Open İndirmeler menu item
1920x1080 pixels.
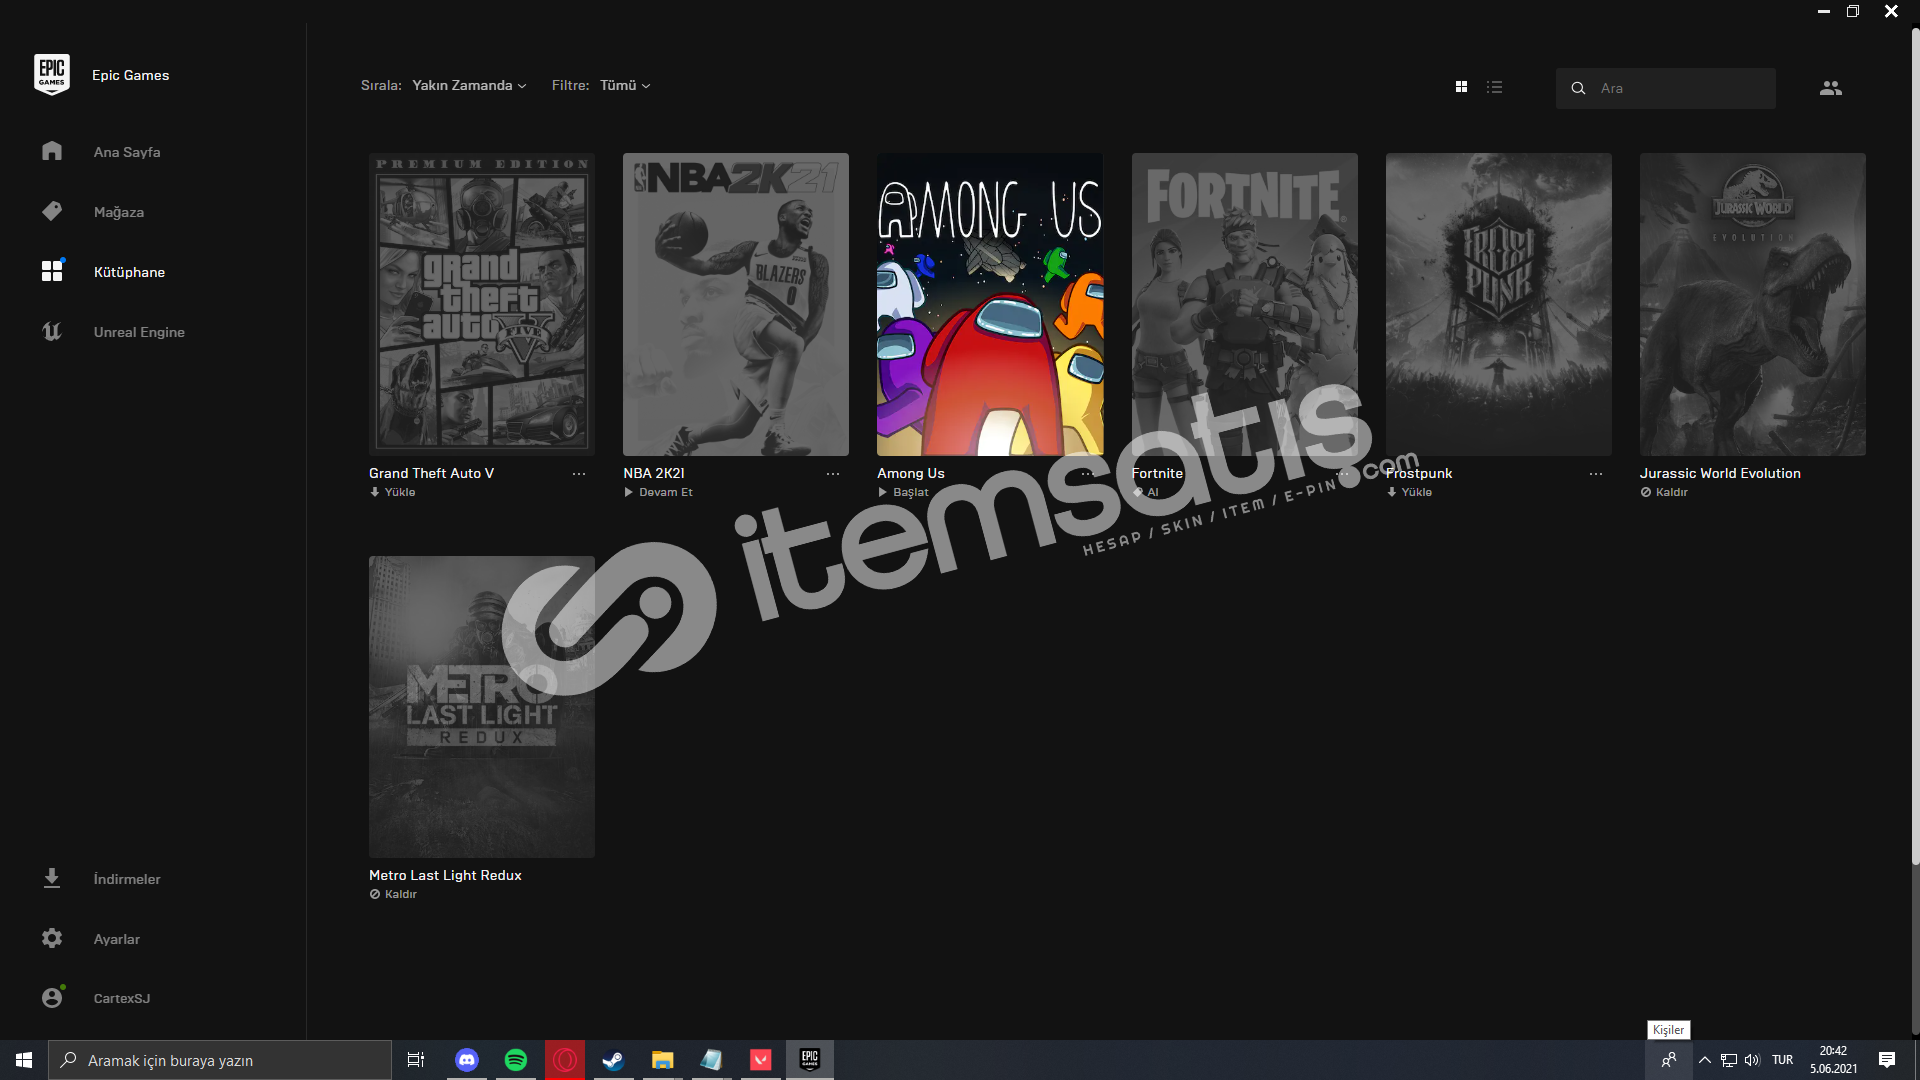(x=127, y=879)
